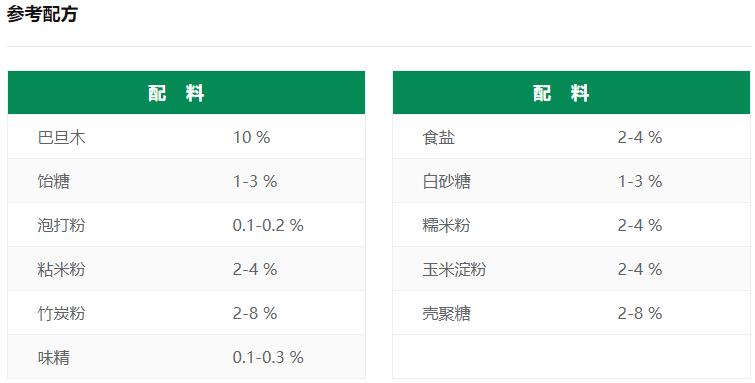Click the 壳聚糖 ingredient name

(446, 313)
